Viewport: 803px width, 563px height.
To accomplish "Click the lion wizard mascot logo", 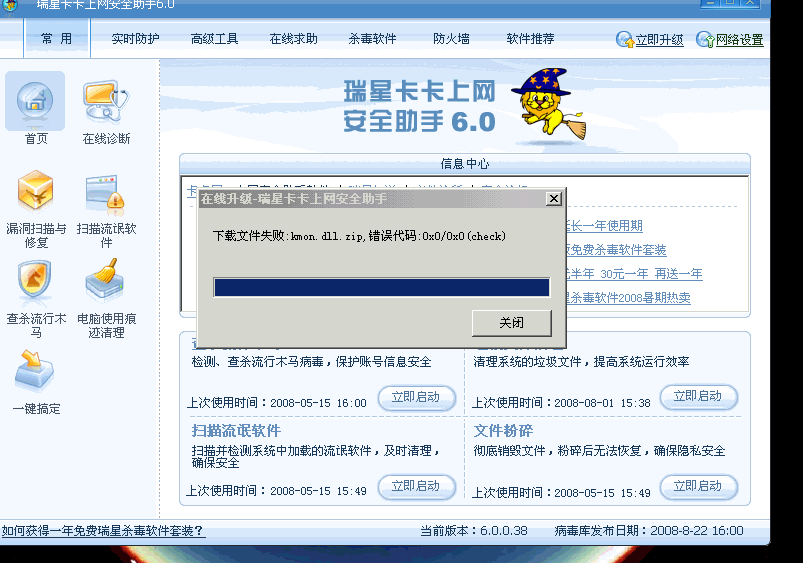I will (549, 104).
